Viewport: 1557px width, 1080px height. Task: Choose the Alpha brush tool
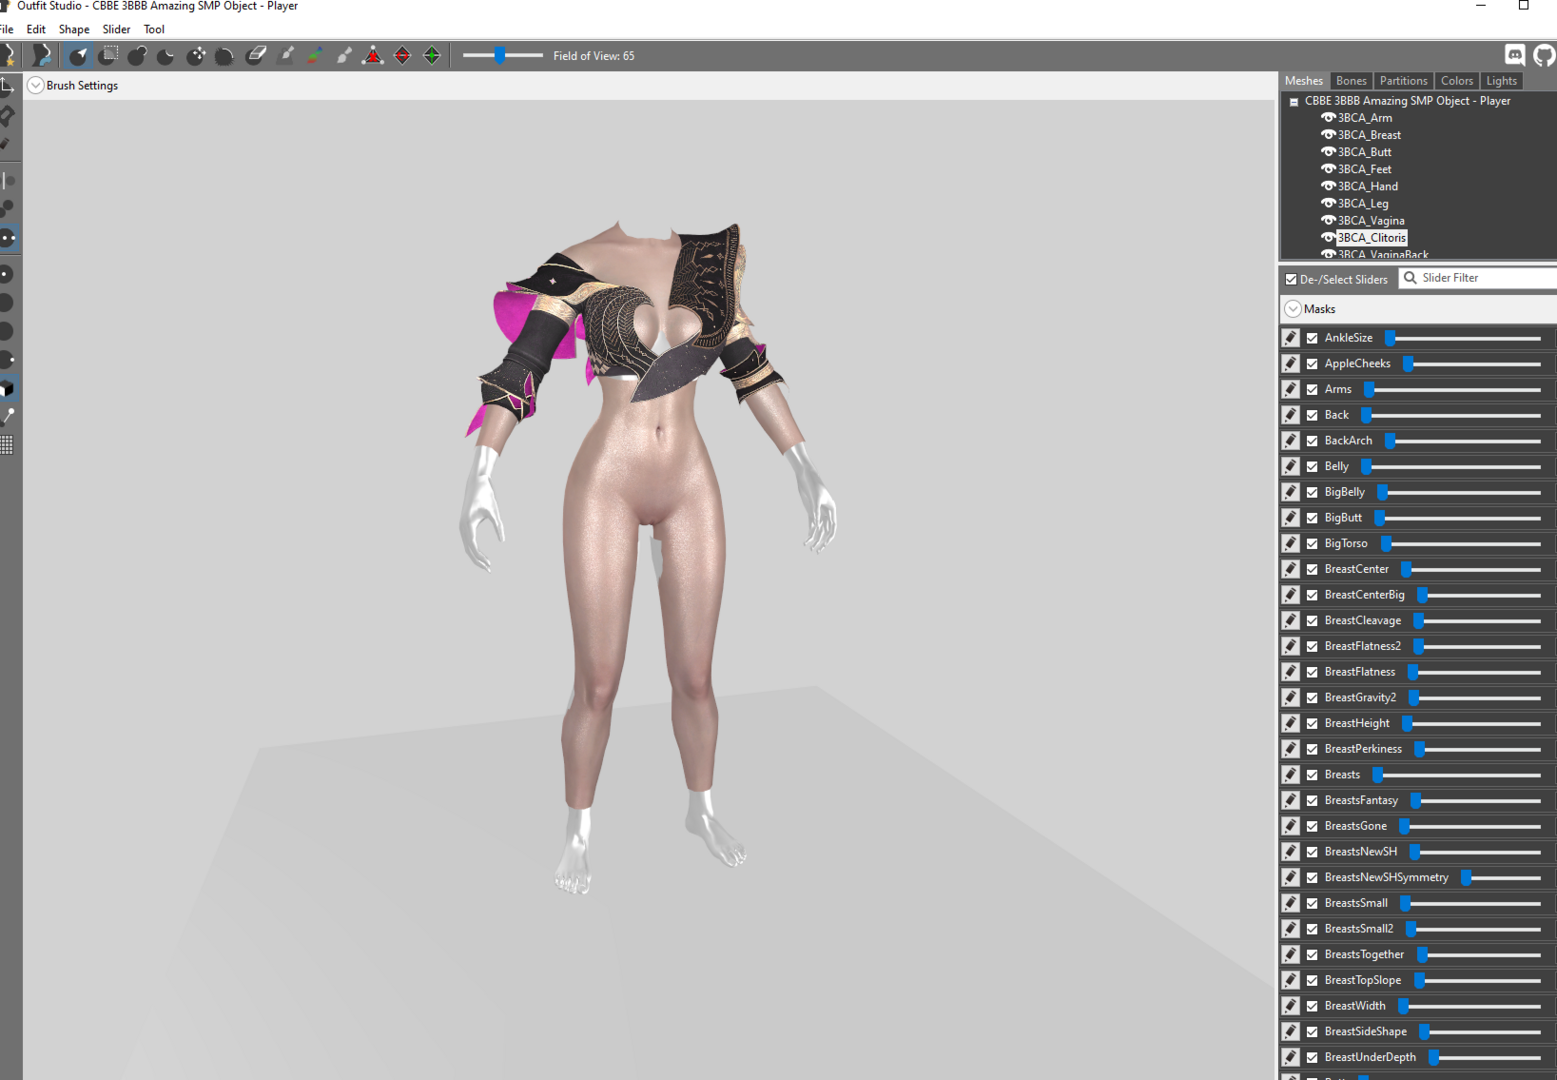click(x=343, y=56)
